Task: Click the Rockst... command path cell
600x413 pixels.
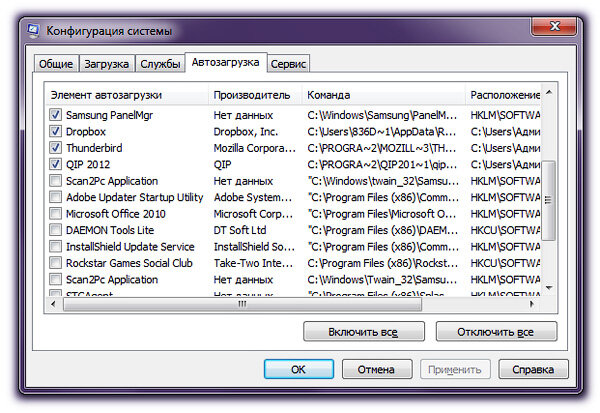Action: pos(383,263)
